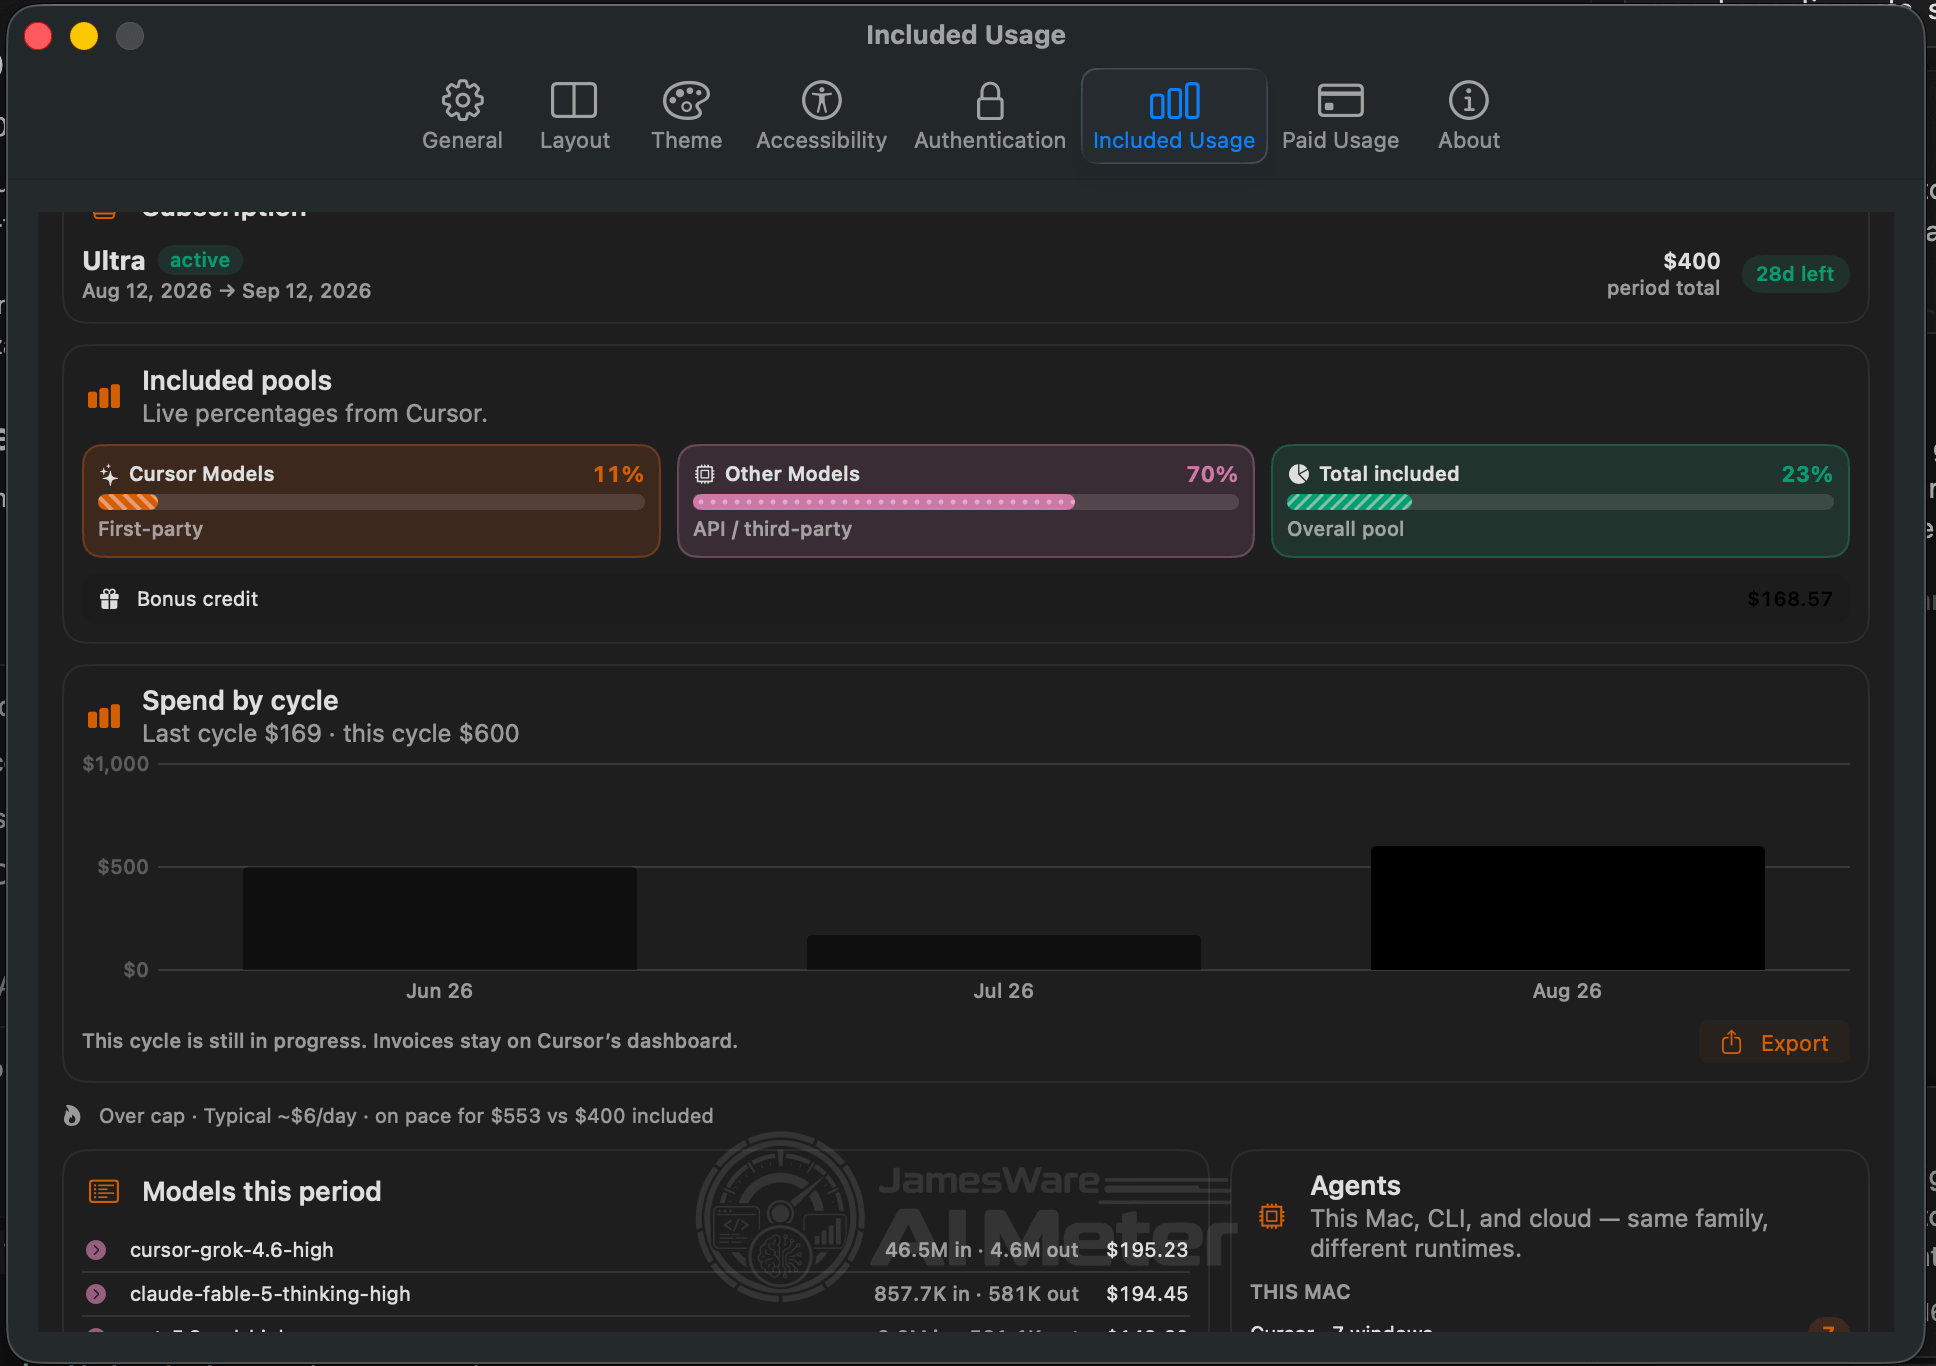The image size is (1936, 1366).
Task: Minimize the Included Usage window
Action: pos(84,36)
